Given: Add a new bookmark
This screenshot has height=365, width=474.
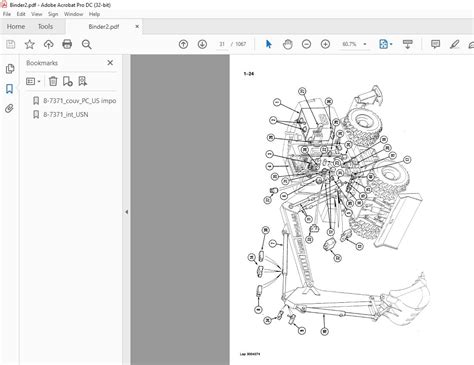Looking at the screenshot, I should pos(68,81).
